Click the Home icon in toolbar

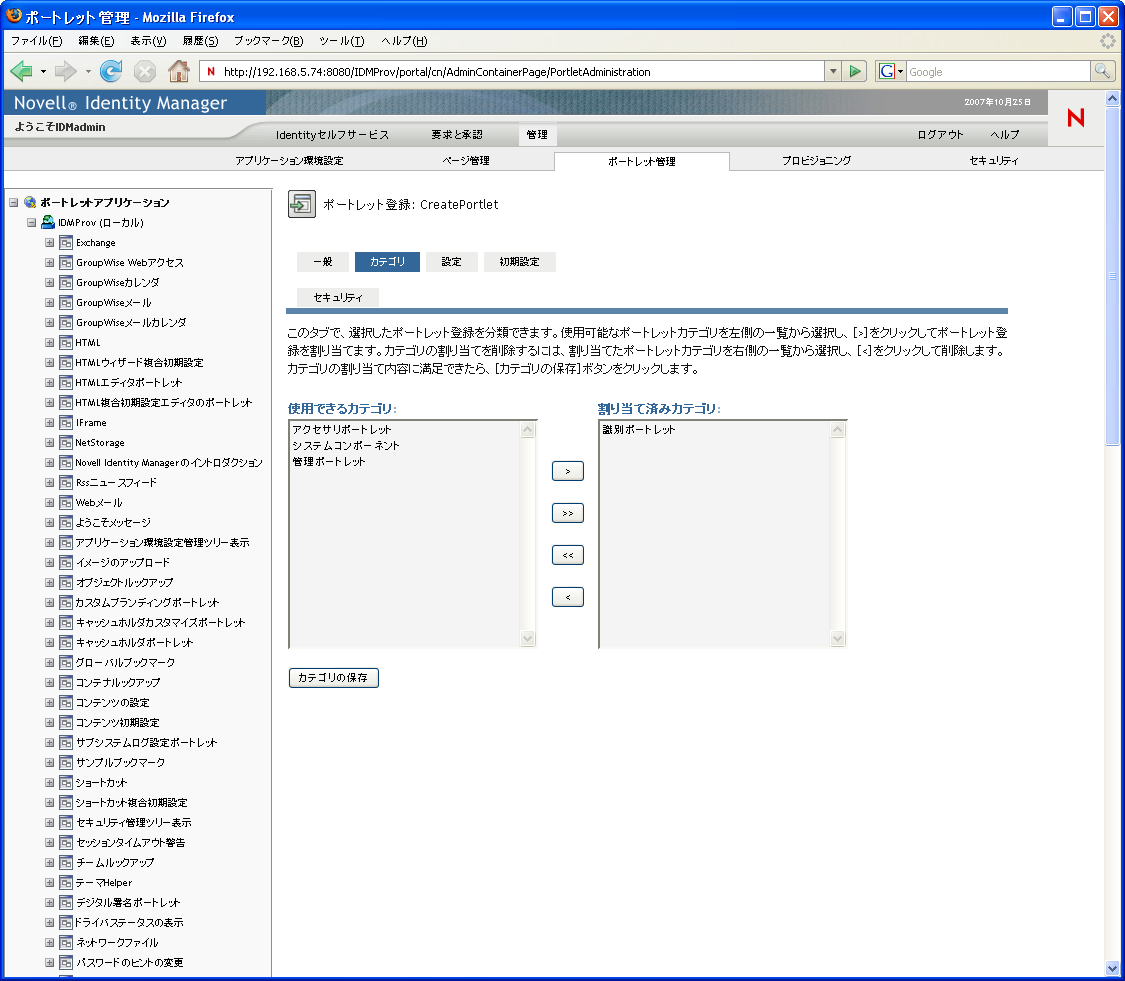(179, 71)
